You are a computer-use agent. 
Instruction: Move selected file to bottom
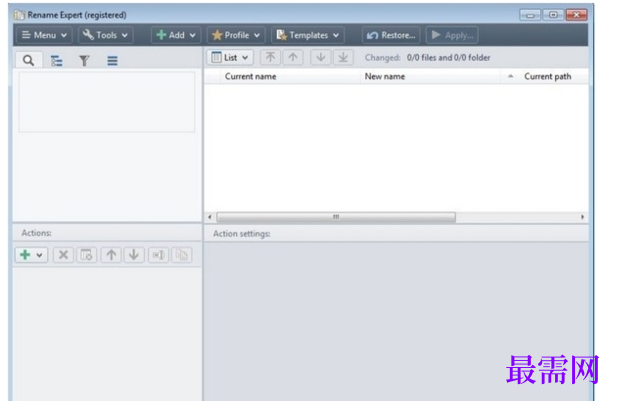[343, 58]
